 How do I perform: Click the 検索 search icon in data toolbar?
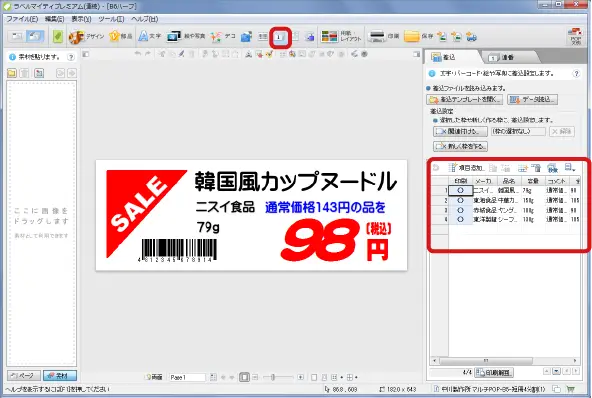click(552, 168)
